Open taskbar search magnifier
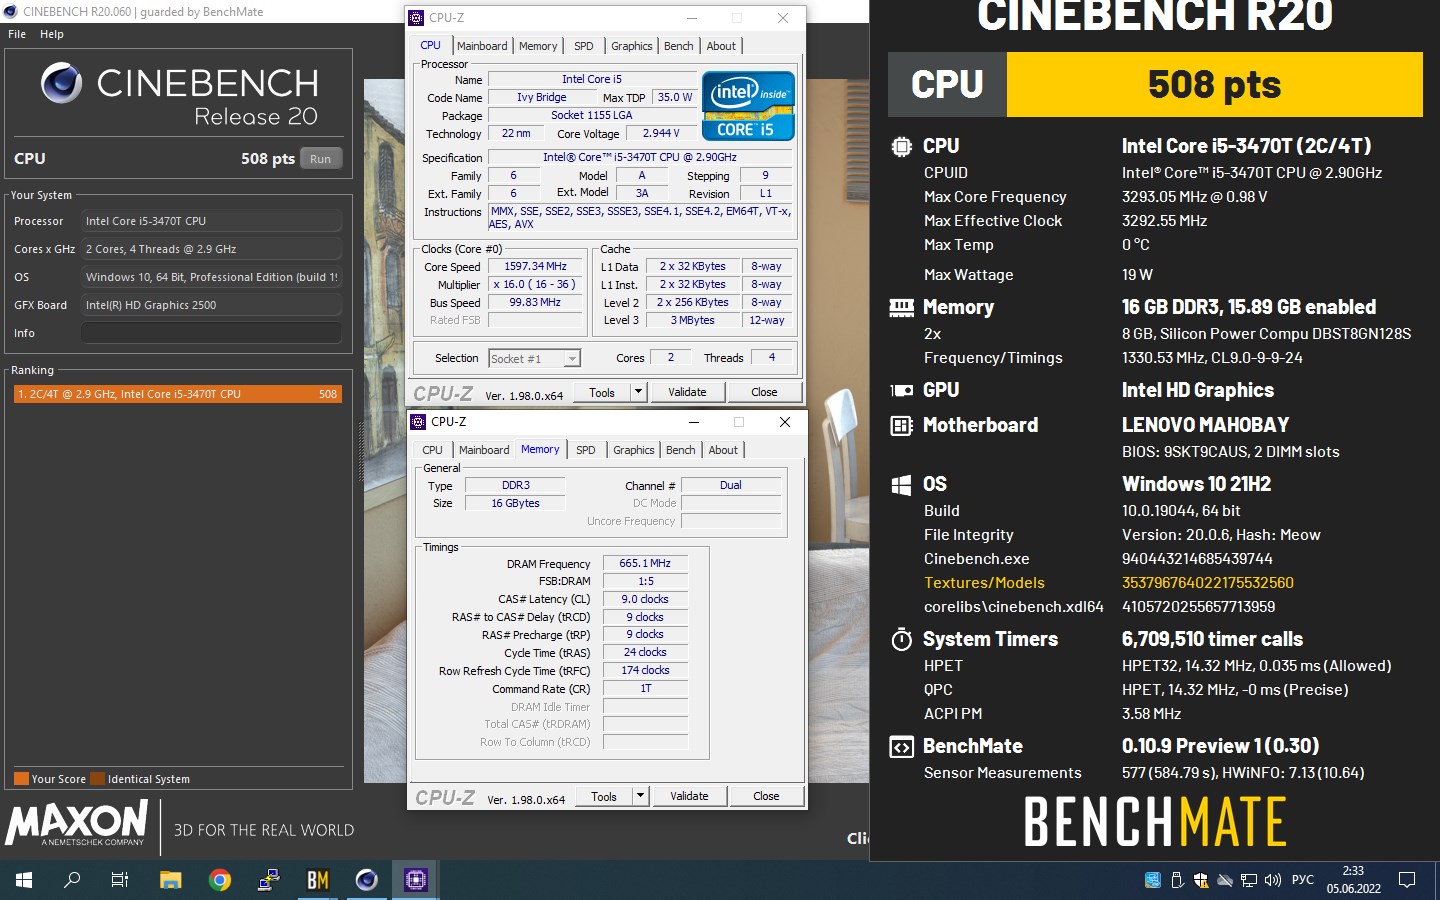The width and height of the screenshot is (1440, 900). (x=72, y=880)
